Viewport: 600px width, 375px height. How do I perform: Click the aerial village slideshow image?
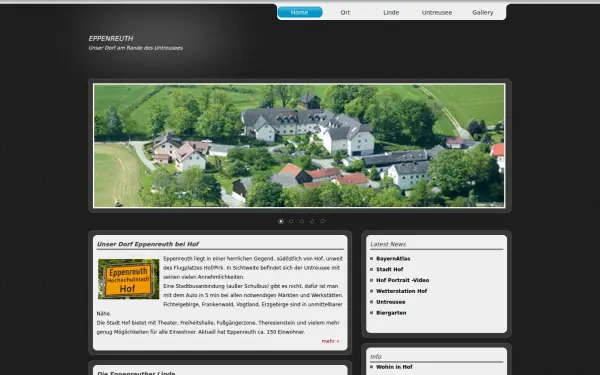click(x=299, y=145)
